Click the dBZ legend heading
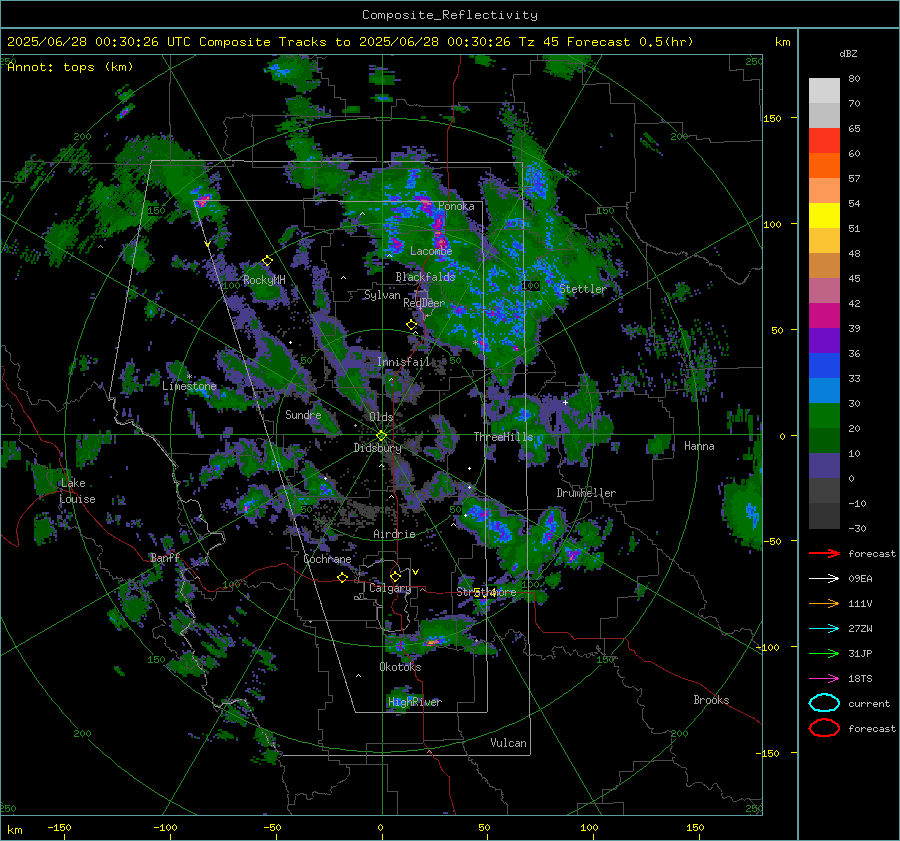The image size is (900, 841). coord(848,54)
